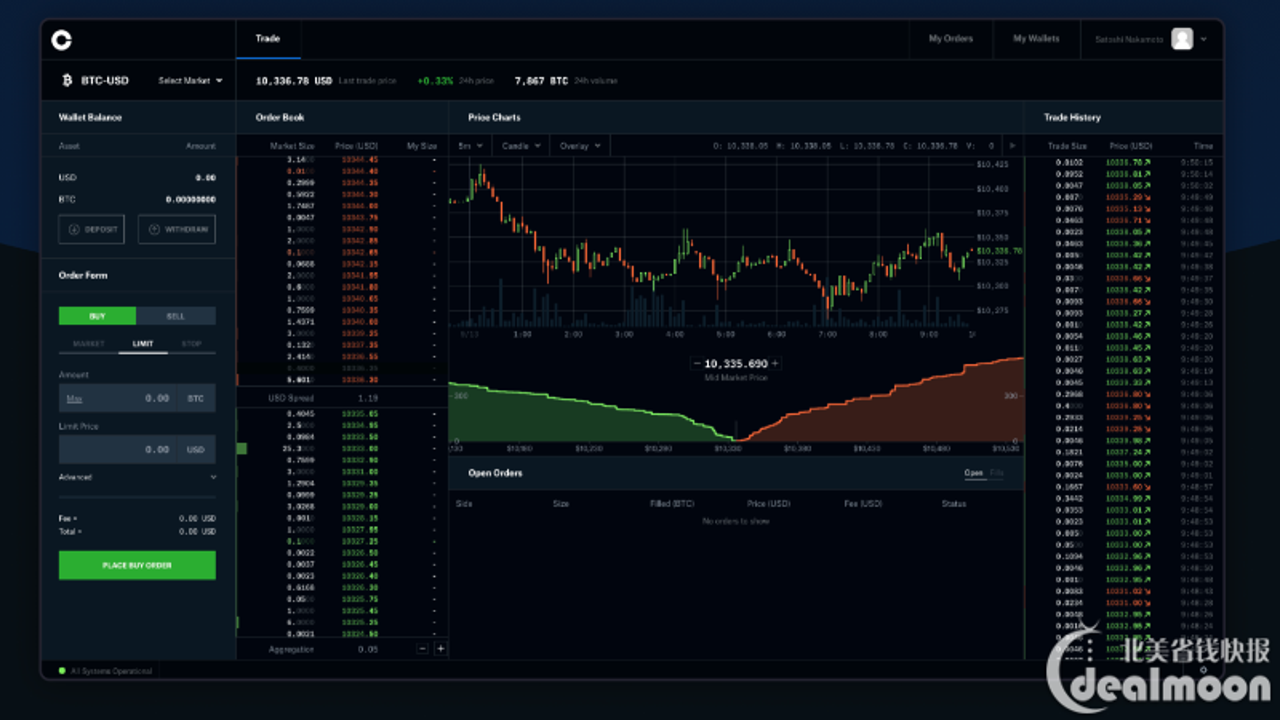Click the Status column header in Open Orders

(x=954, y=503)
